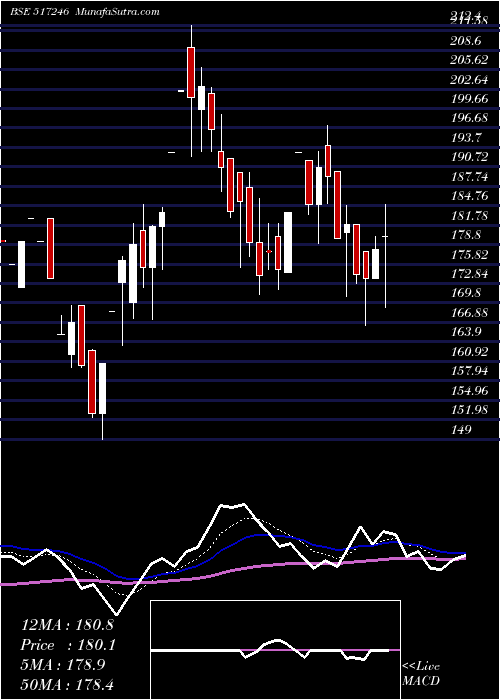Click the 163.9 price axis label

tap(466, 332)
